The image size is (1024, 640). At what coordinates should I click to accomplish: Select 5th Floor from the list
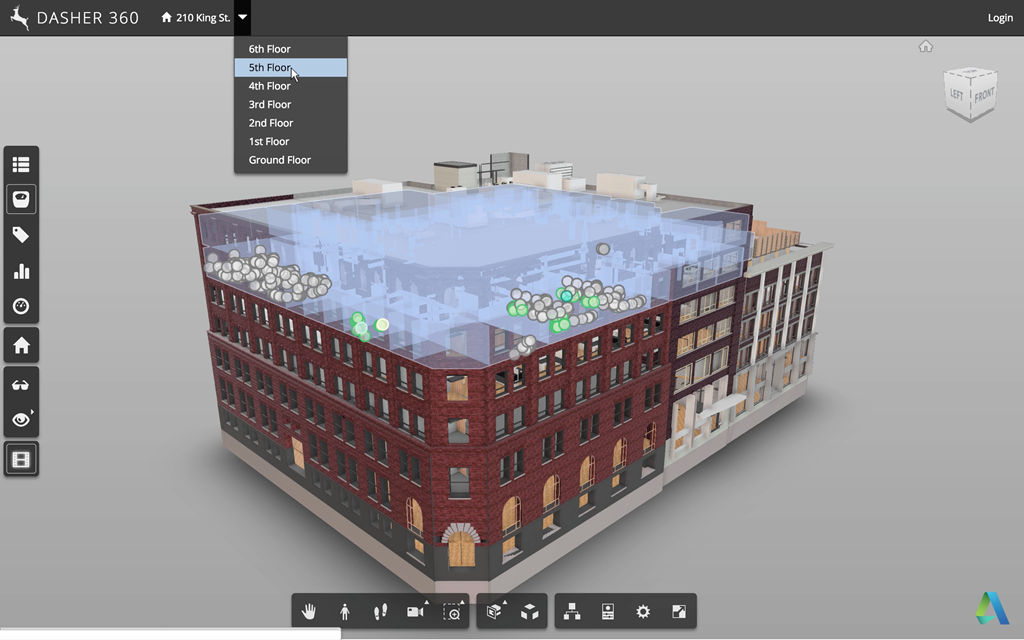coord(270,68)
